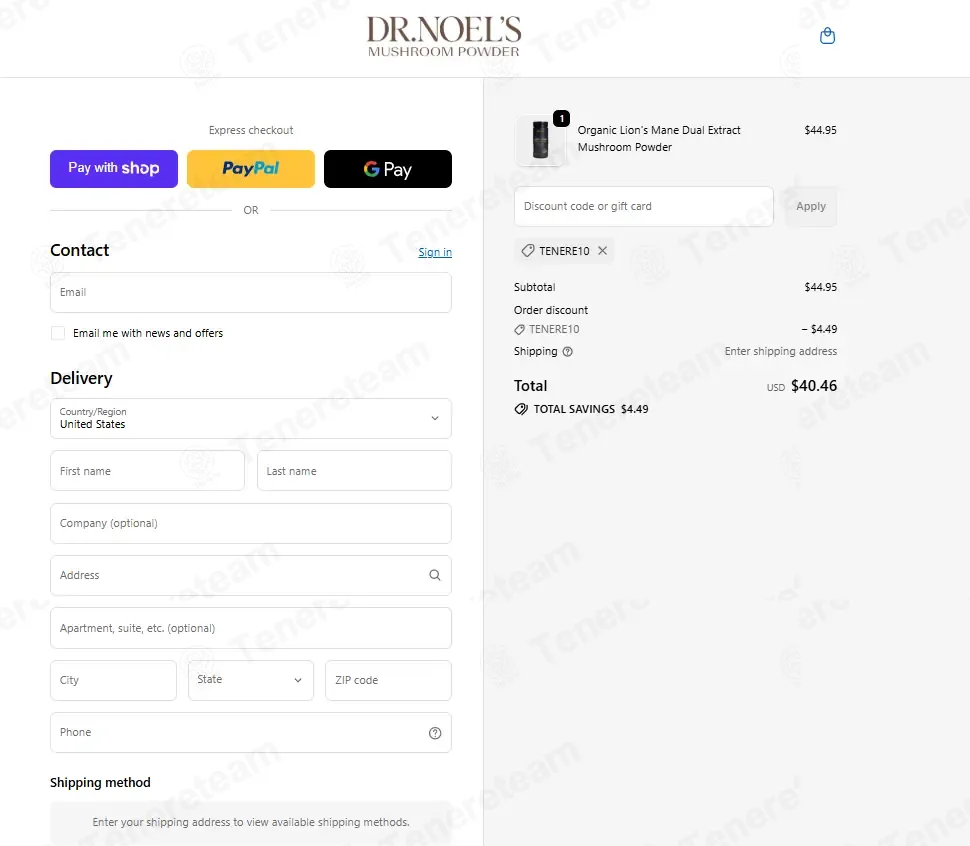The height and width of the screenshot is (846, 970).
Task: Click the quantity badge on product image
Action: 561,118
